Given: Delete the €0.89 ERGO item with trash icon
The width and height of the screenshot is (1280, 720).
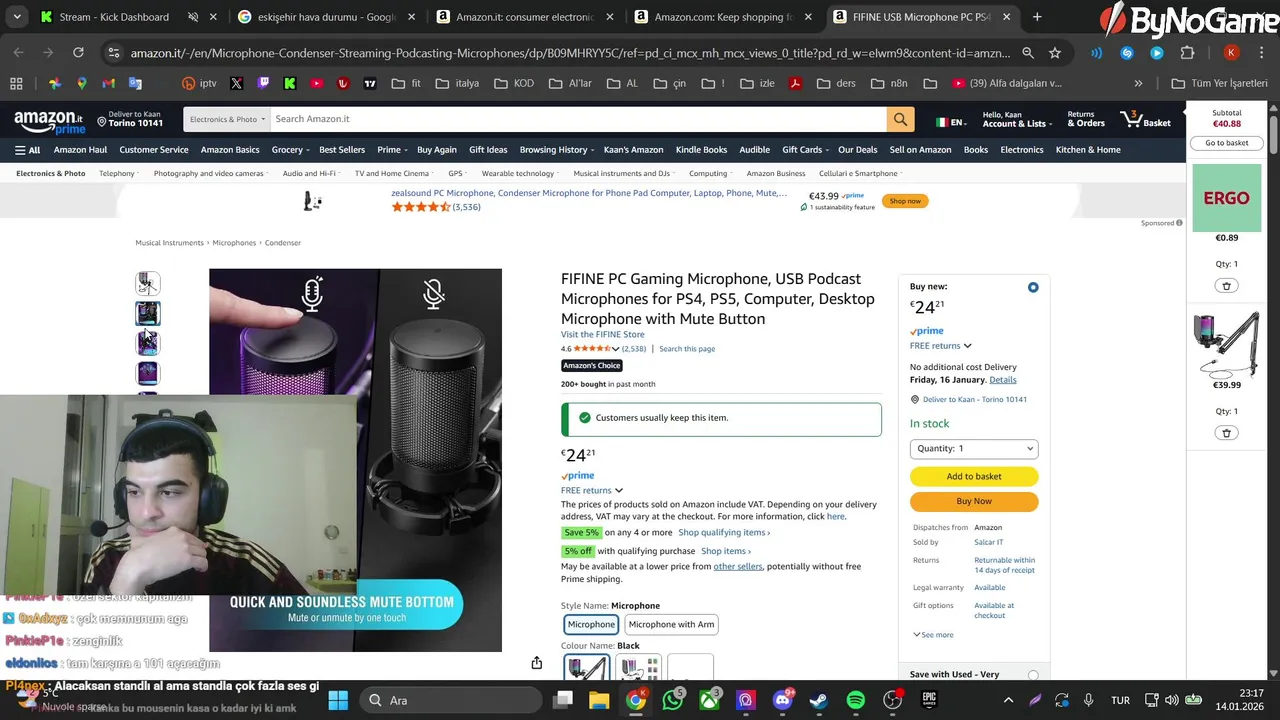Looking at the screenshot, I should pyautogui.click(x=1226, y=286).
